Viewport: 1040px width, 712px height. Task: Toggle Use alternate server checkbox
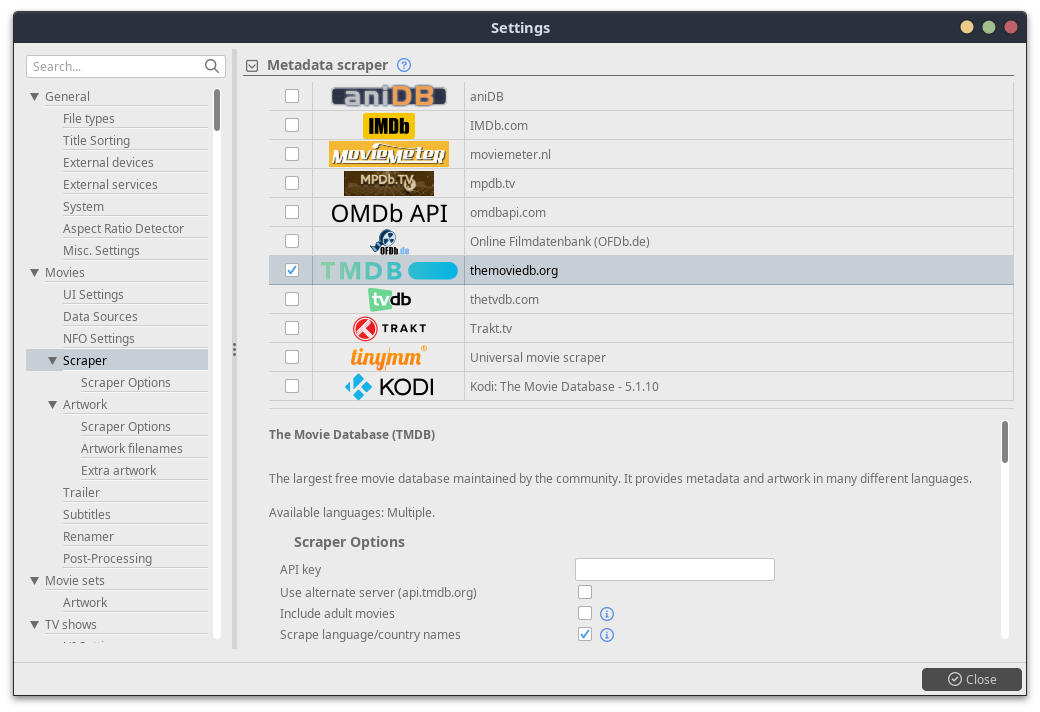(x=585, y=592)
